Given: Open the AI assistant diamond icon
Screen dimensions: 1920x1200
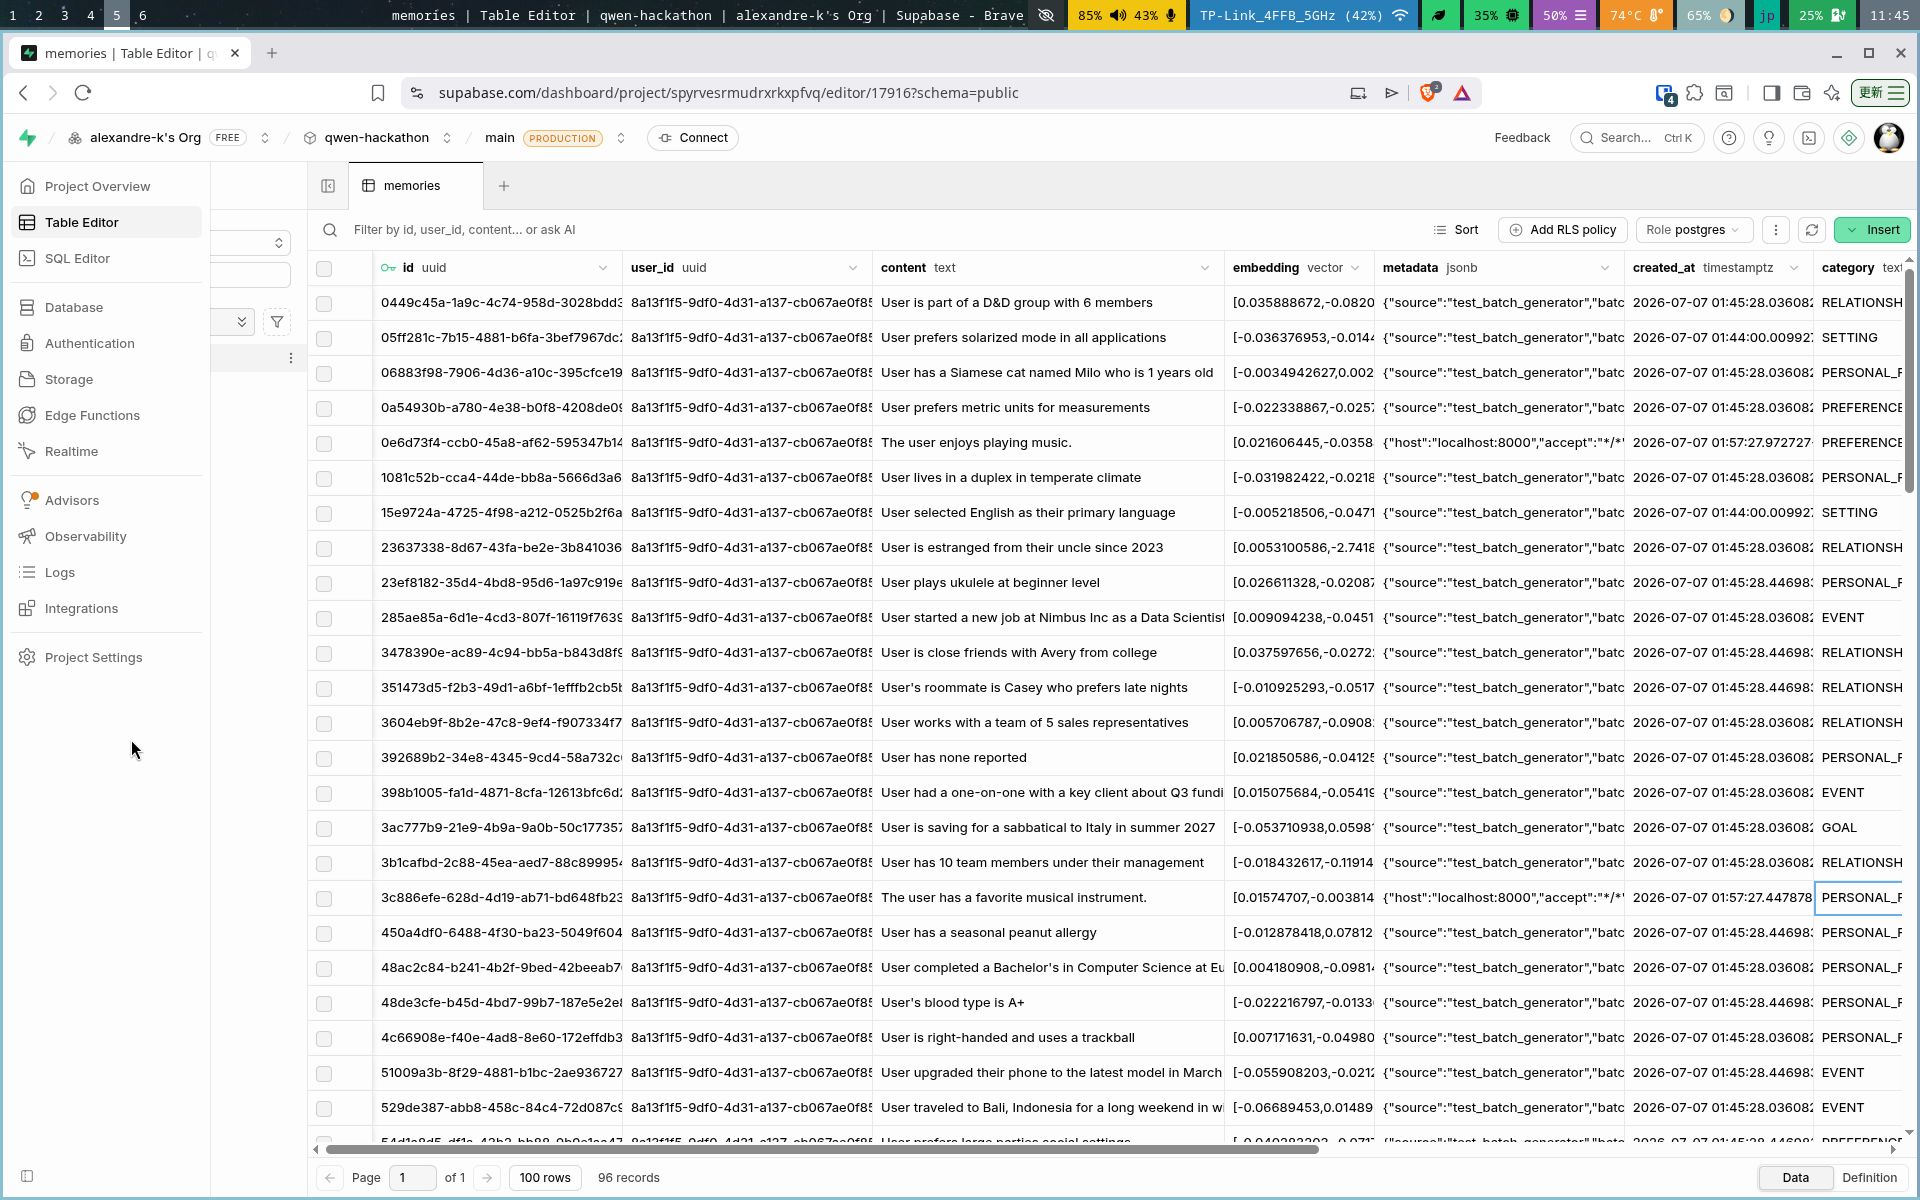Looking at the screenshot, I should [x=1849, y=138].
